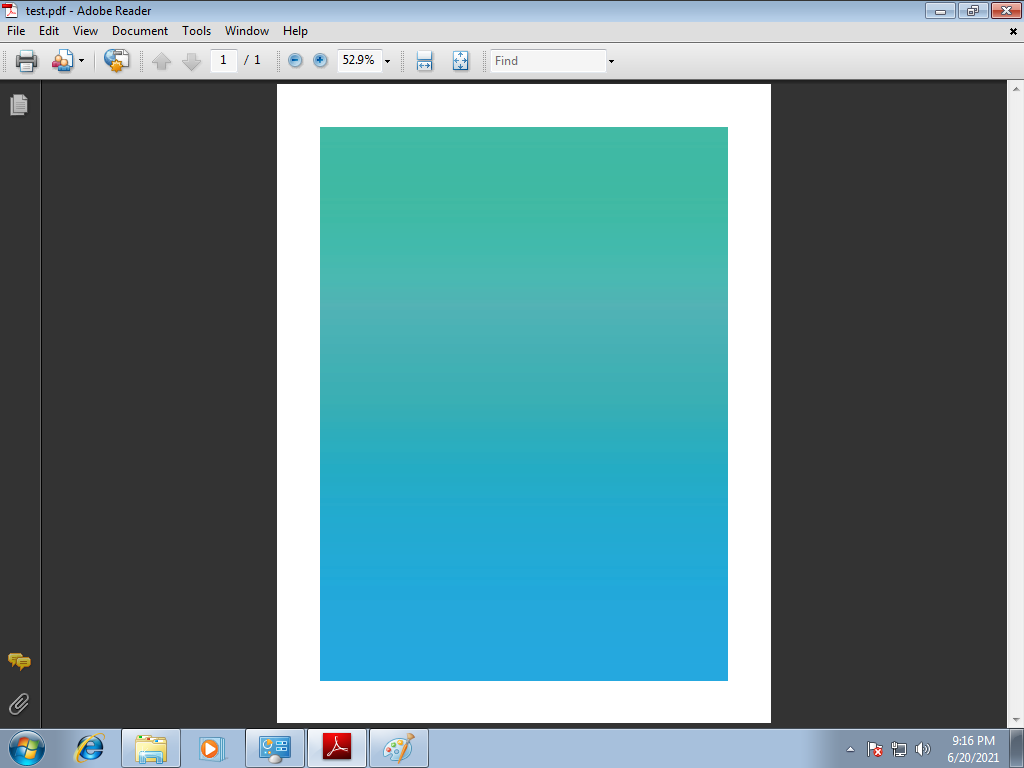
Task: Expand the zoom percentage dropdown
Action: pos(387,61)
